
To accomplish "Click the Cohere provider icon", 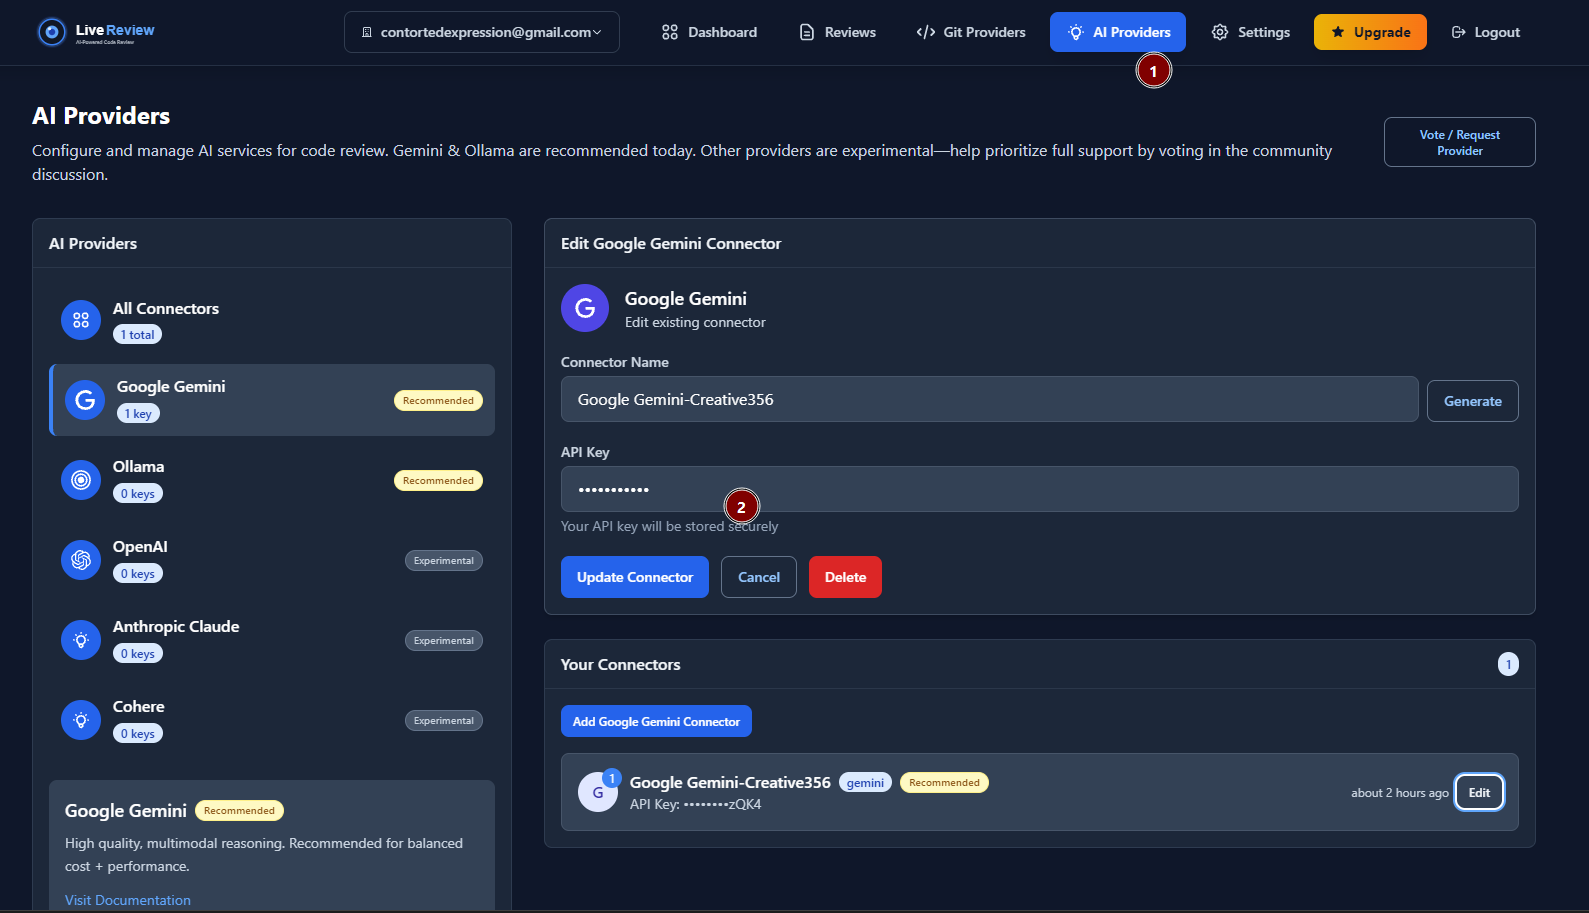I will point(81,720).
